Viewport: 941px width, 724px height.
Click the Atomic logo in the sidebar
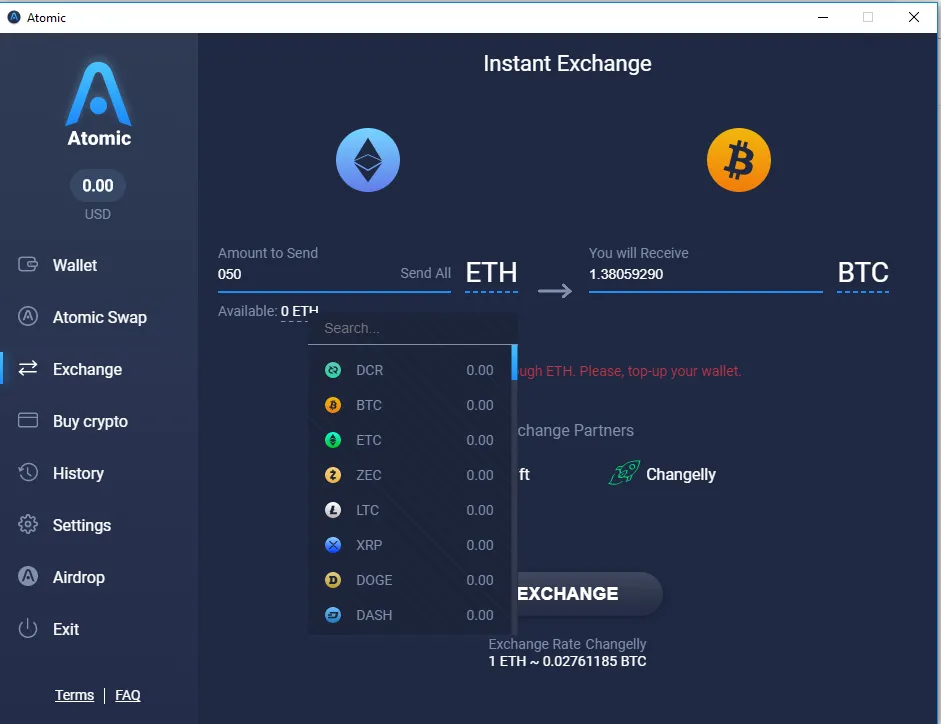pyautogui.click(x=98, y=103)
